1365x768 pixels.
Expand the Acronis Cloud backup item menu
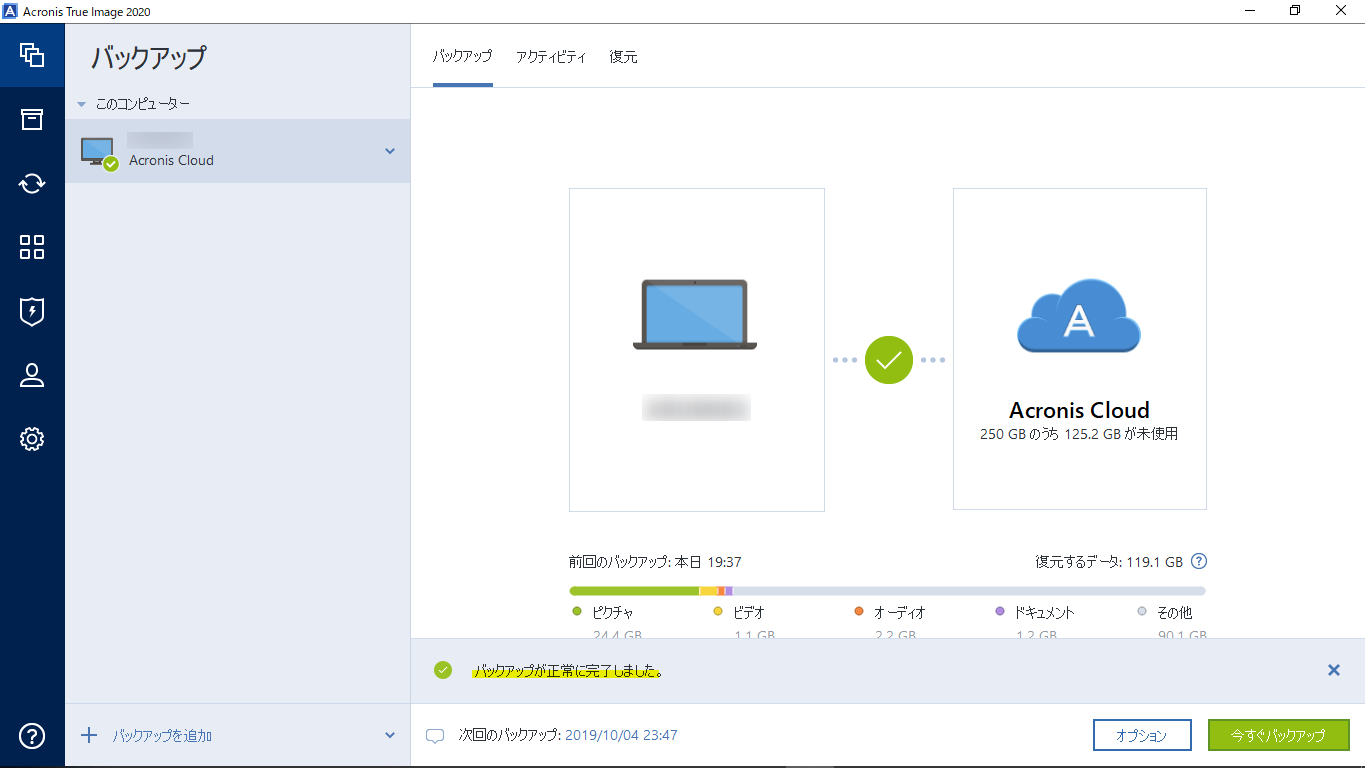pyautogui.click(x=390, y=151)
